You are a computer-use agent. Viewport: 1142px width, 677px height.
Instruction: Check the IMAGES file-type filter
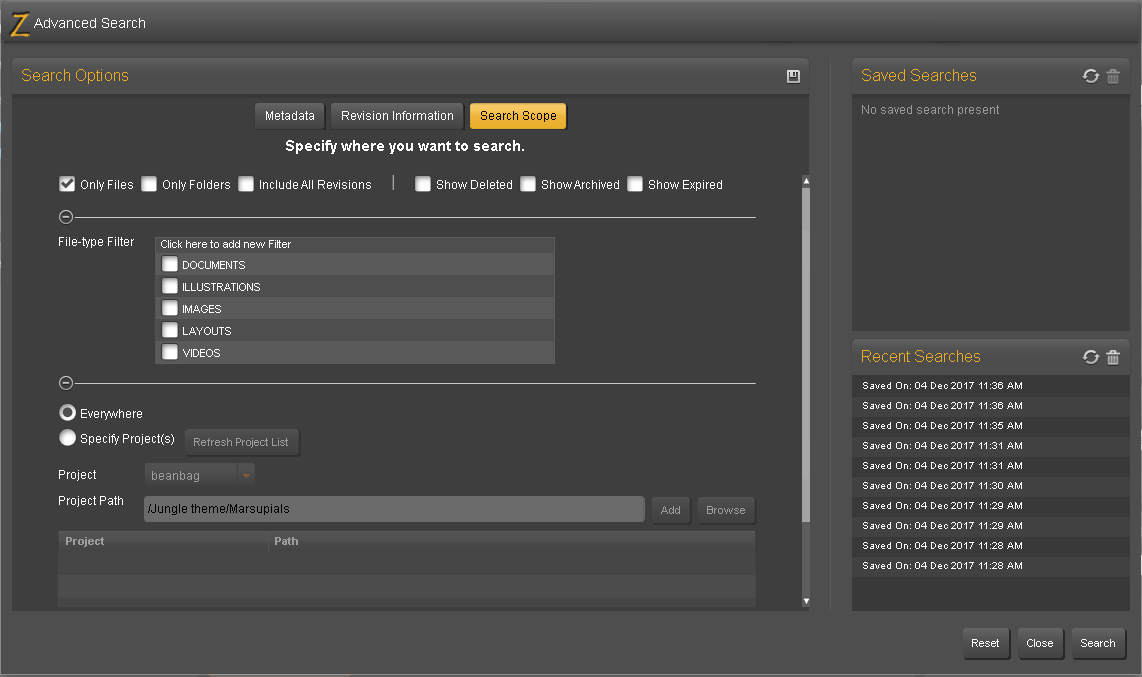pyautogui.click(x=170, y=308)
